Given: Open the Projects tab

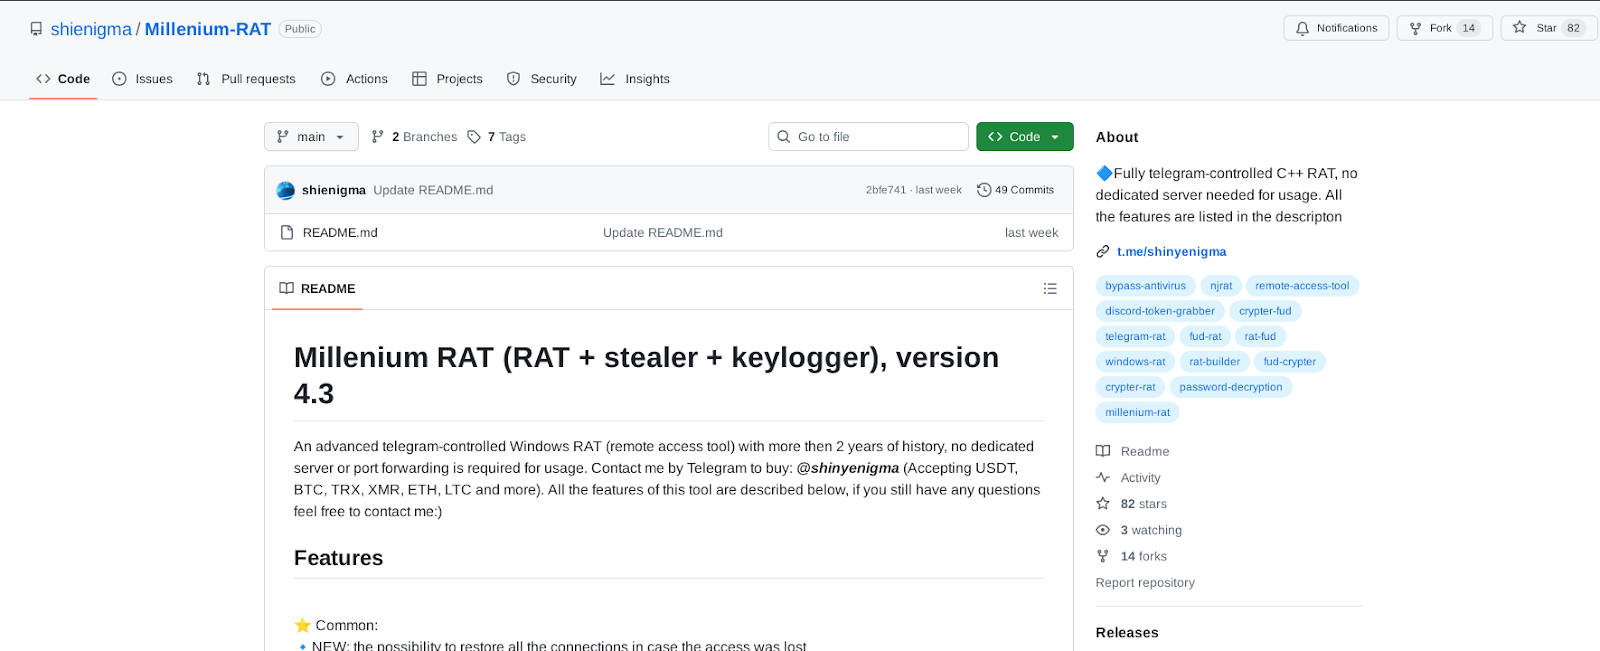Looking at the screenshot, I should click(x=447, y=79).
